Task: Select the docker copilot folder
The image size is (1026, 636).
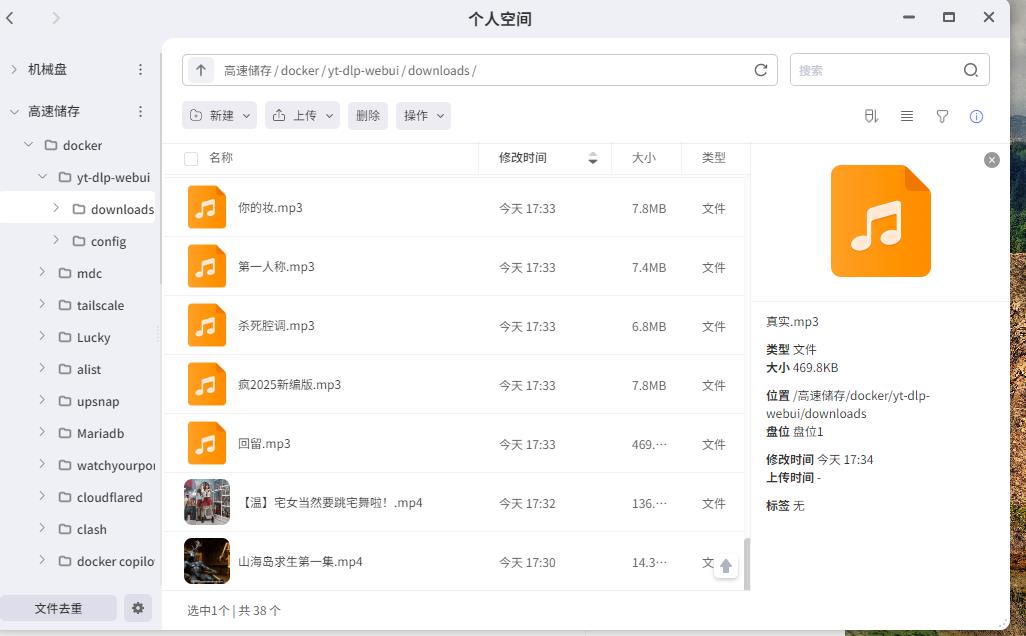Action: coord(115,561)
